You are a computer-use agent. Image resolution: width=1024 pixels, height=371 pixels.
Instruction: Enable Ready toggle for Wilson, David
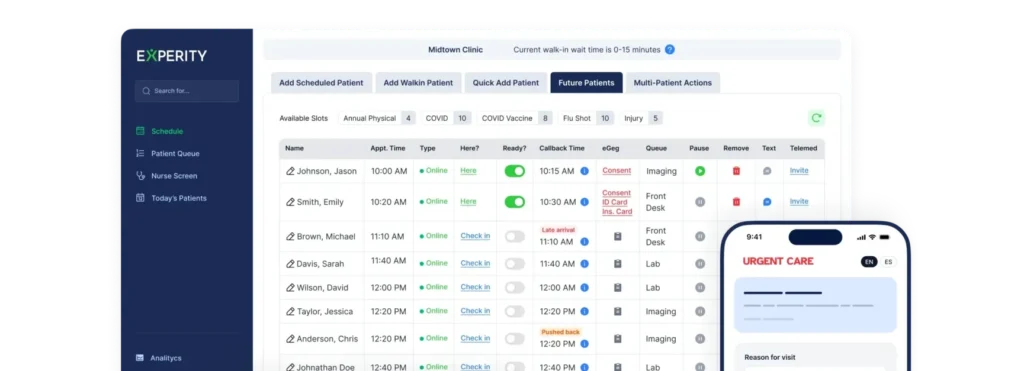coord(515,287)
